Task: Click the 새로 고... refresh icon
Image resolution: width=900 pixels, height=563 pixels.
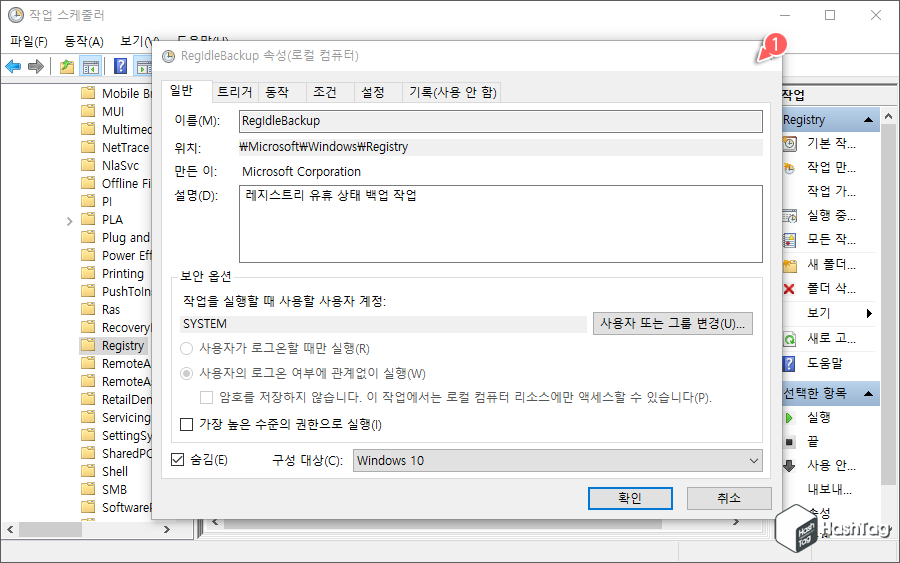Action: [x=790, y=339]
